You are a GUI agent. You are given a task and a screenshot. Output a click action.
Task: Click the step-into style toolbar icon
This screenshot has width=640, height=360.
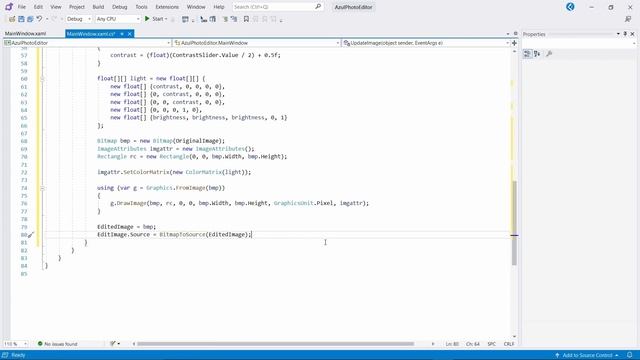204,19
